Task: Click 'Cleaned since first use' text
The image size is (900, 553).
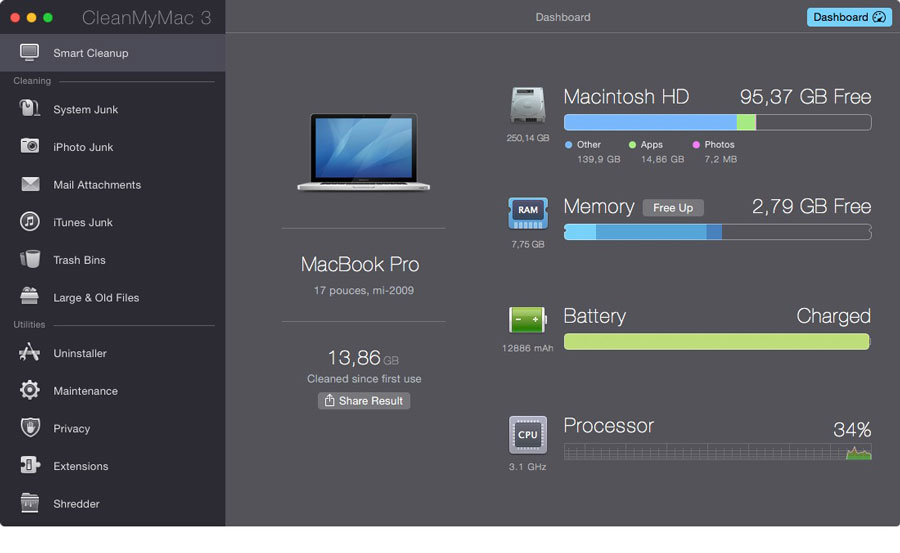Action: pyautogui.click(x=364, y=379)
